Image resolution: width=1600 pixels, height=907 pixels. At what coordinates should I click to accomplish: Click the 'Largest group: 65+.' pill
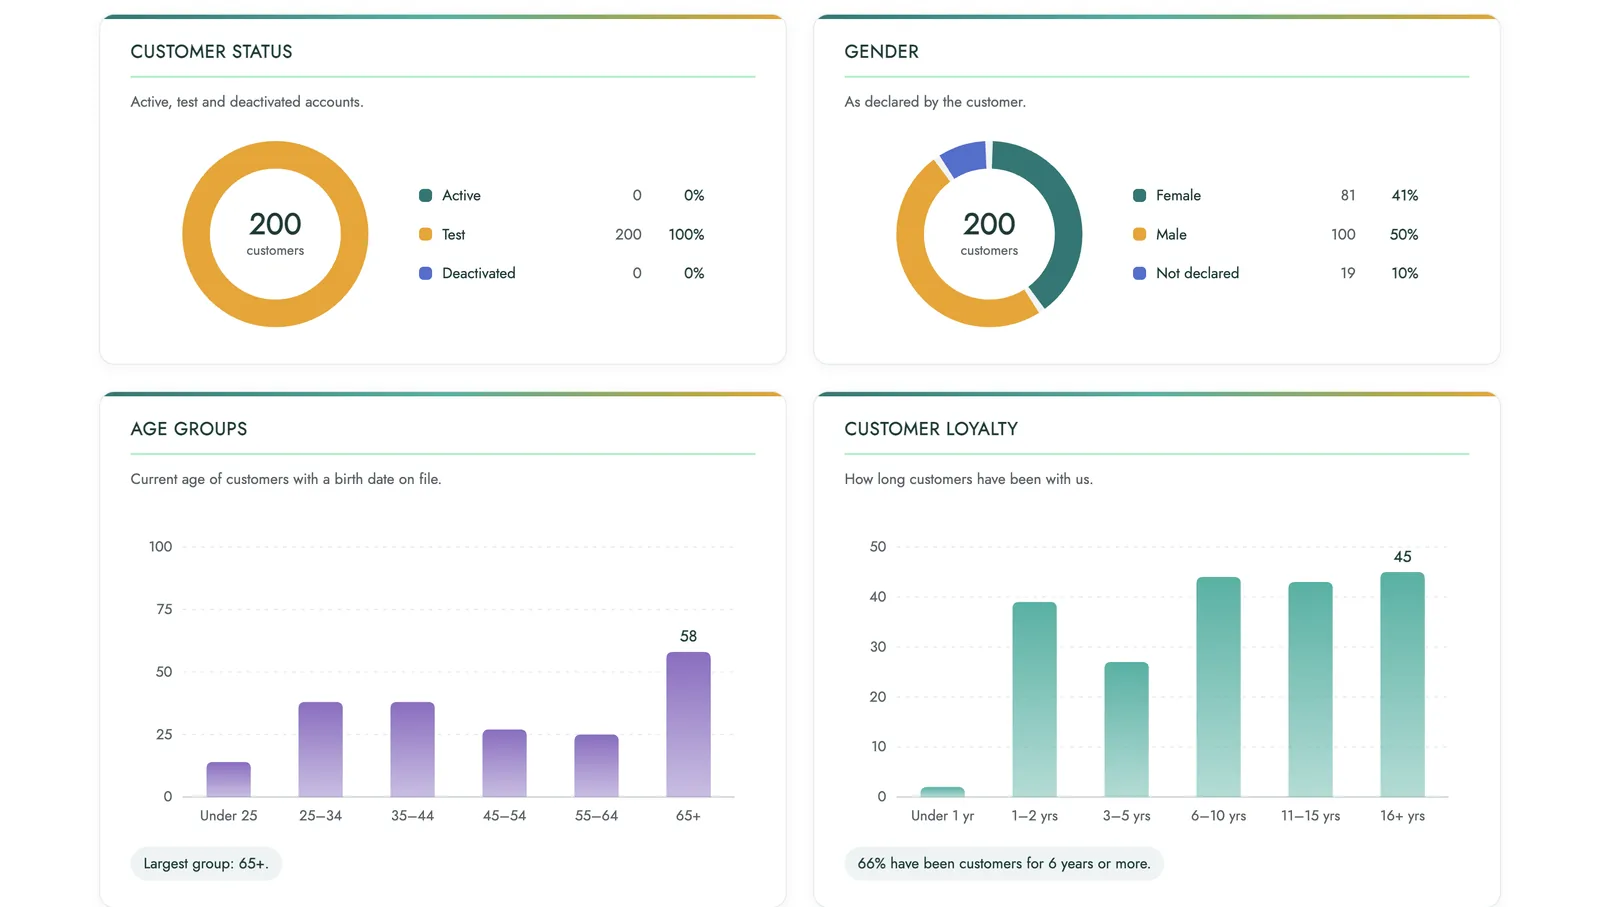coord(206,863)
